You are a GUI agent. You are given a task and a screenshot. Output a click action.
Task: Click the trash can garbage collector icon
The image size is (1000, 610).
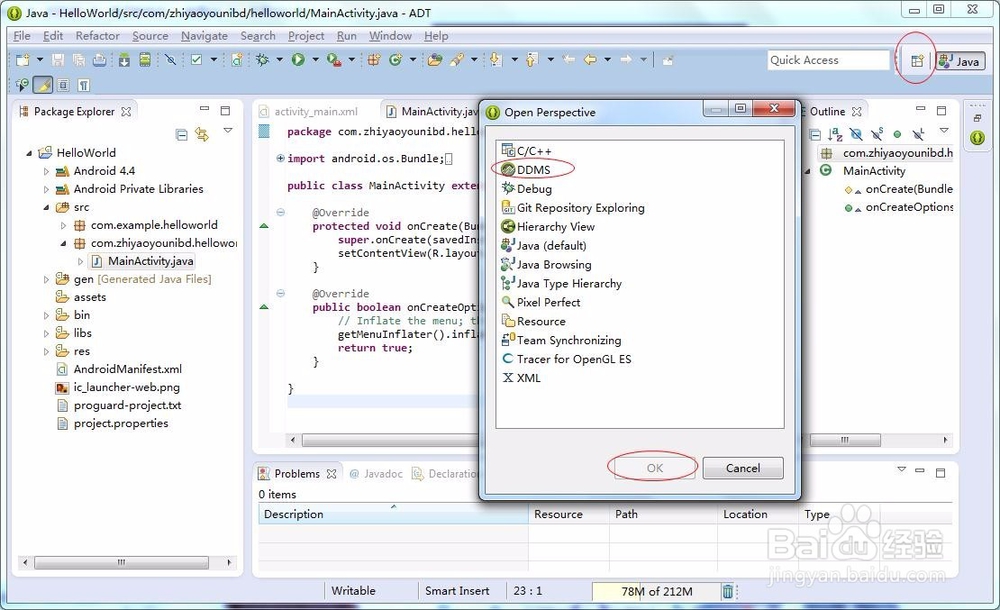click(728, 591)
